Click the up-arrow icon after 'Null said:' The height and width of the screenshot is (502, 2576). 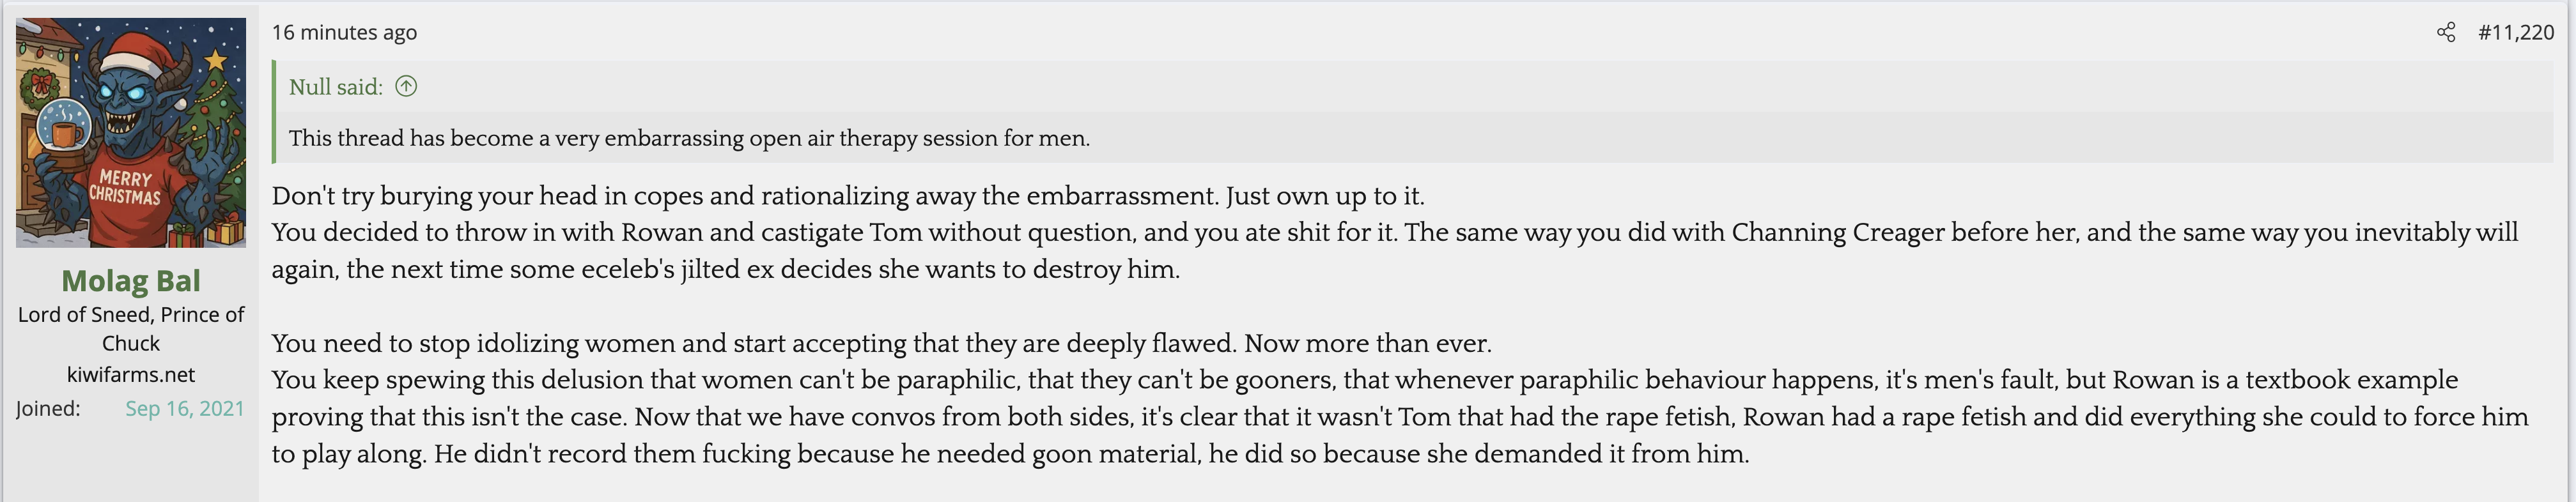[x=406, y=87]
